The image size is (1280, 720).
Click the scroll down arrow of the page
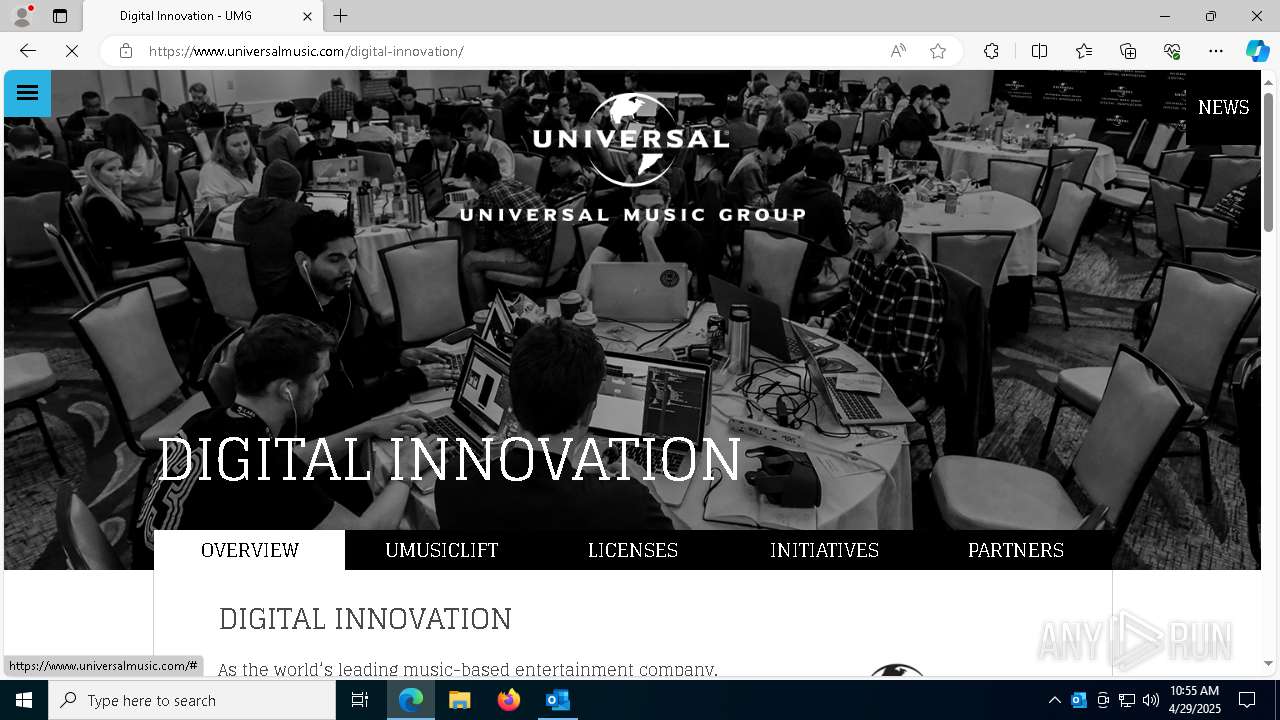(1268, 663)
